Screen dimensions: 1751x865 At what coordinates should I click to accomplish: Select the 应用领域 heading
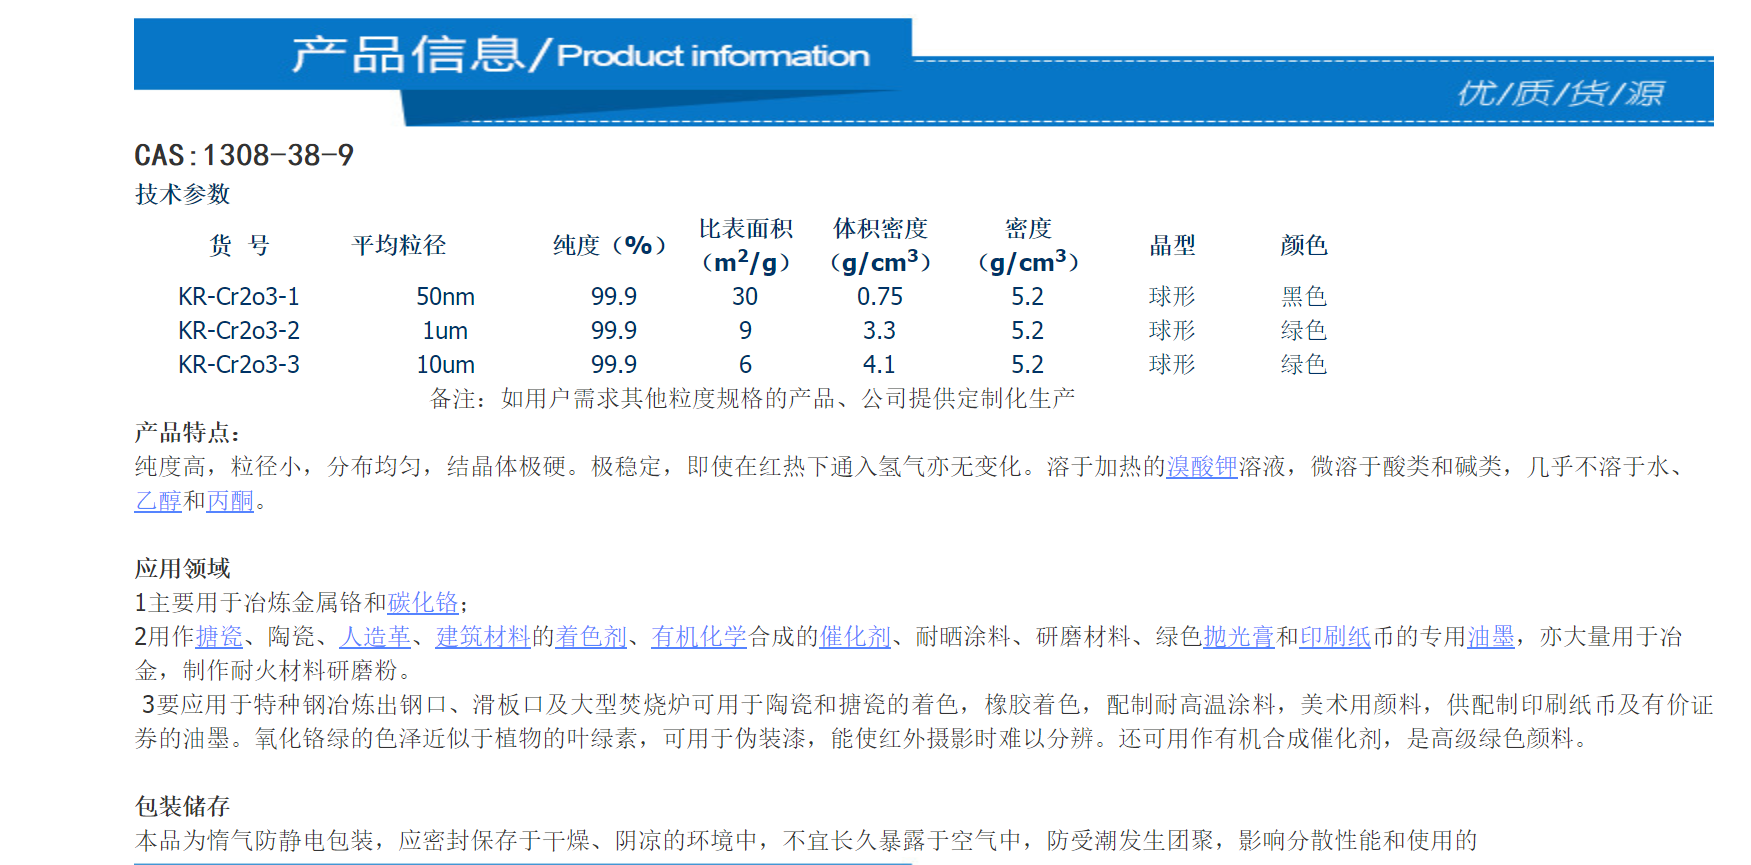(183, 569)
